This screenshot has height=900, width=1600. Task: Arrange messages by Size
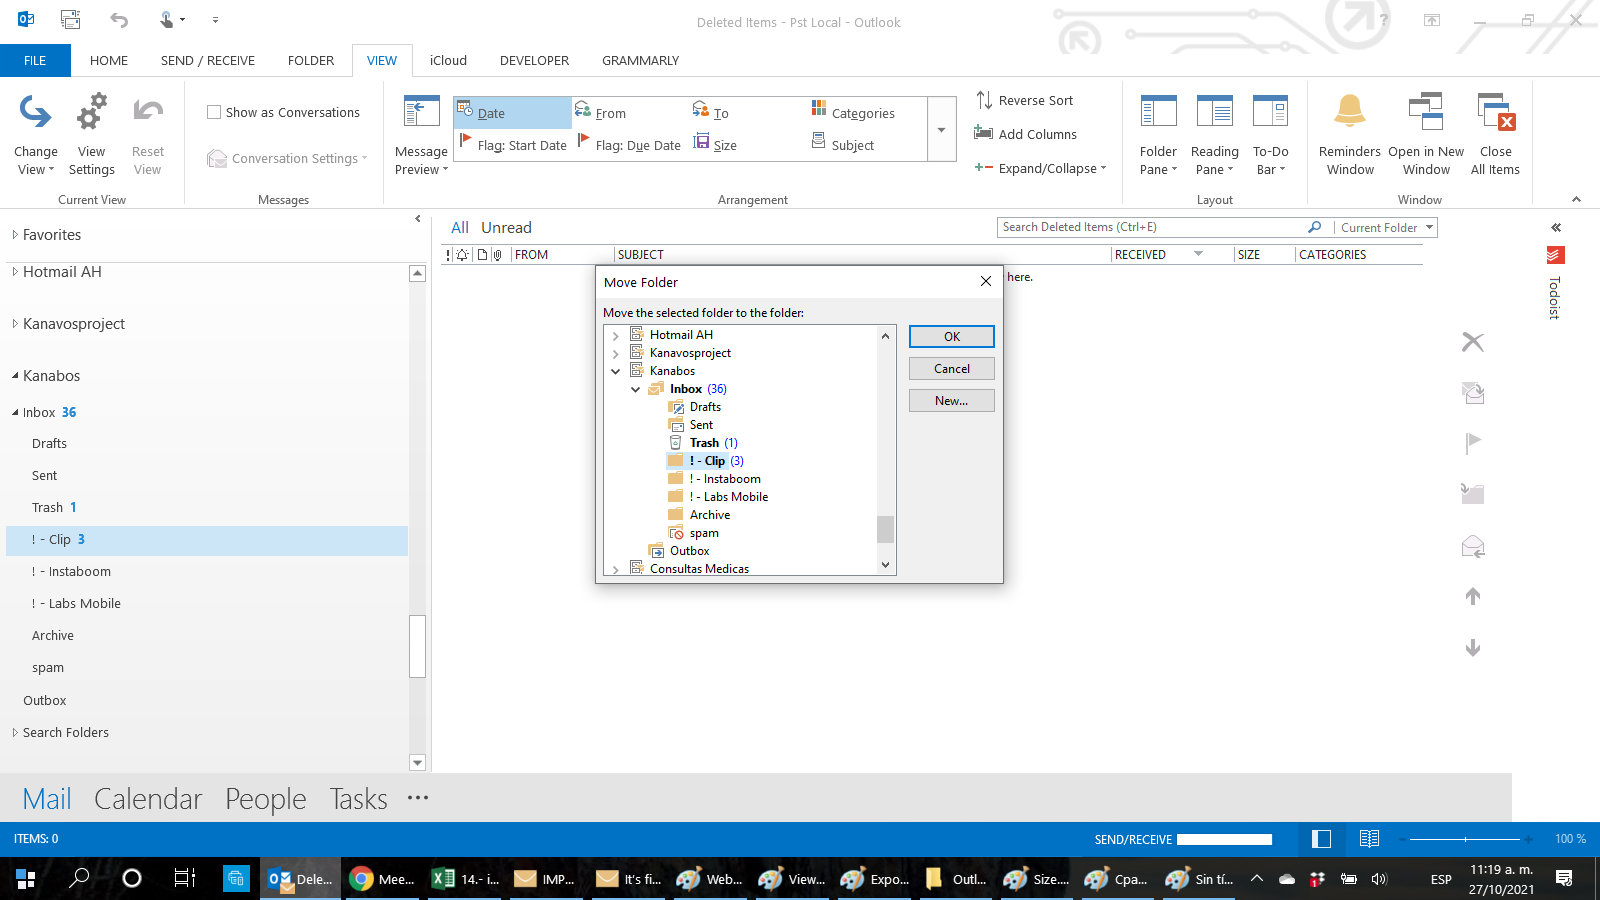(716, 145)
